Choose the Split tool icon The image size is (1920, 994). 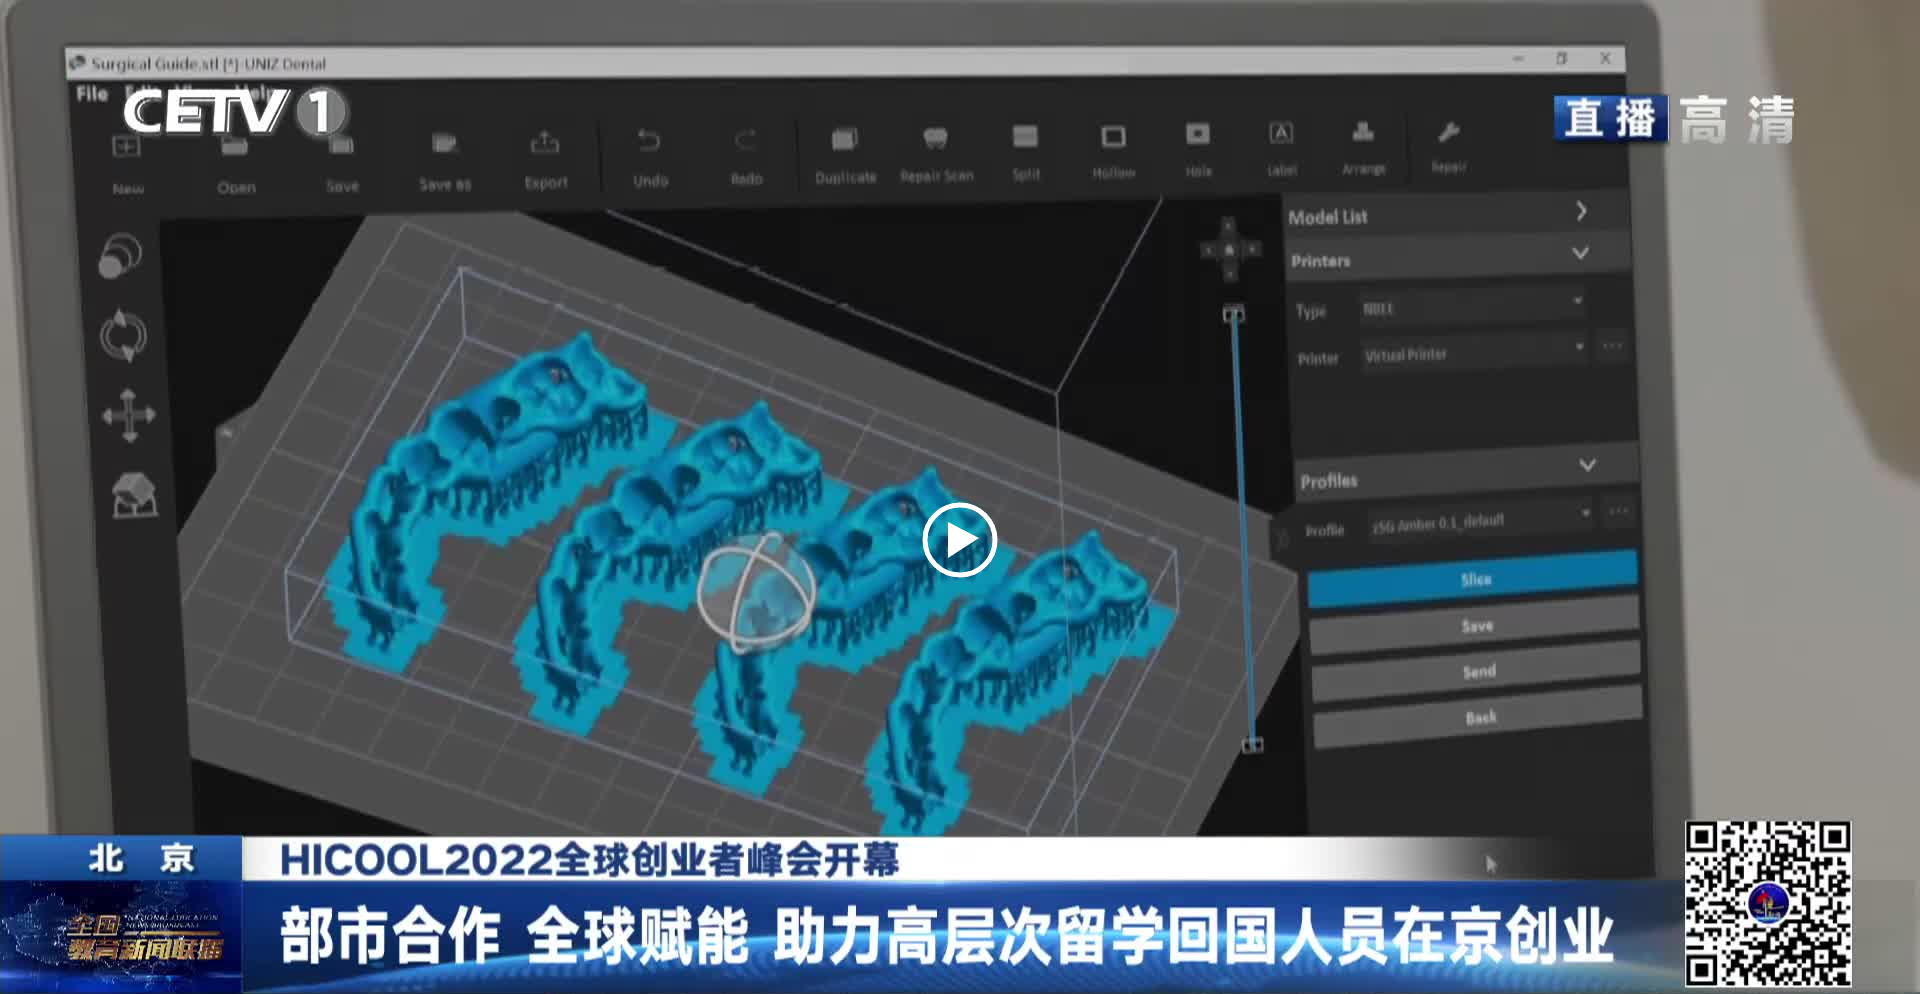[x=1025, y=137]
